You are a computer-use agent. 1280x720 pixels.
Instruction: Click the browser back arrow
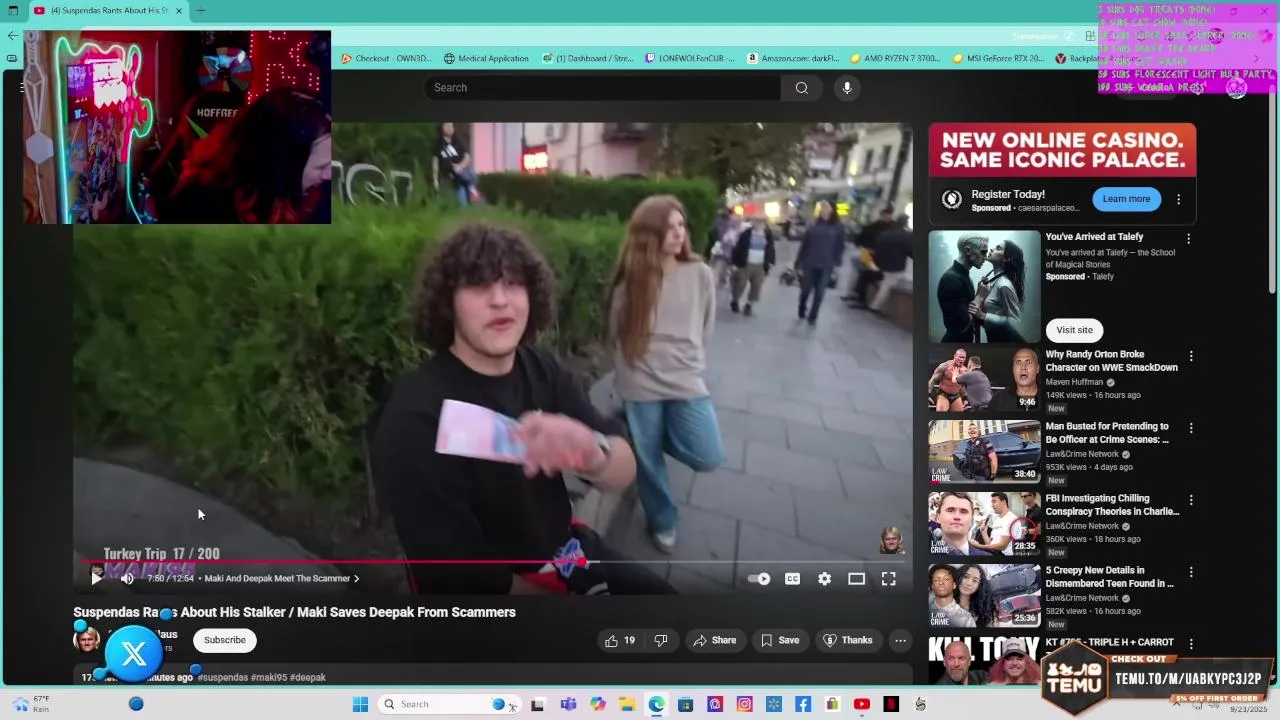(12, 35)
